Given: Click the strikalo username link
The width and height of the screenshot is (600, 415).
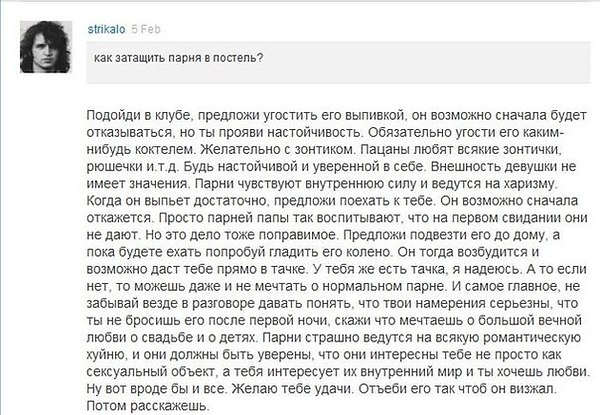Looking at the screenshot, I should (106, 29).
